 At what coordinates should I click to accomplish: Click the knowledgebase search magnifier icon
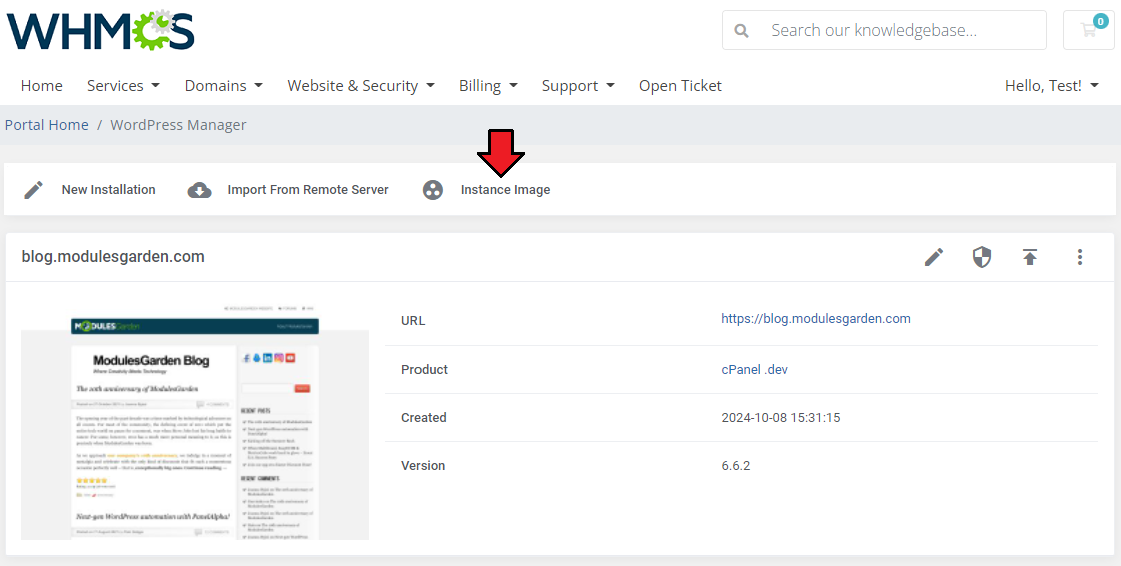742,31
